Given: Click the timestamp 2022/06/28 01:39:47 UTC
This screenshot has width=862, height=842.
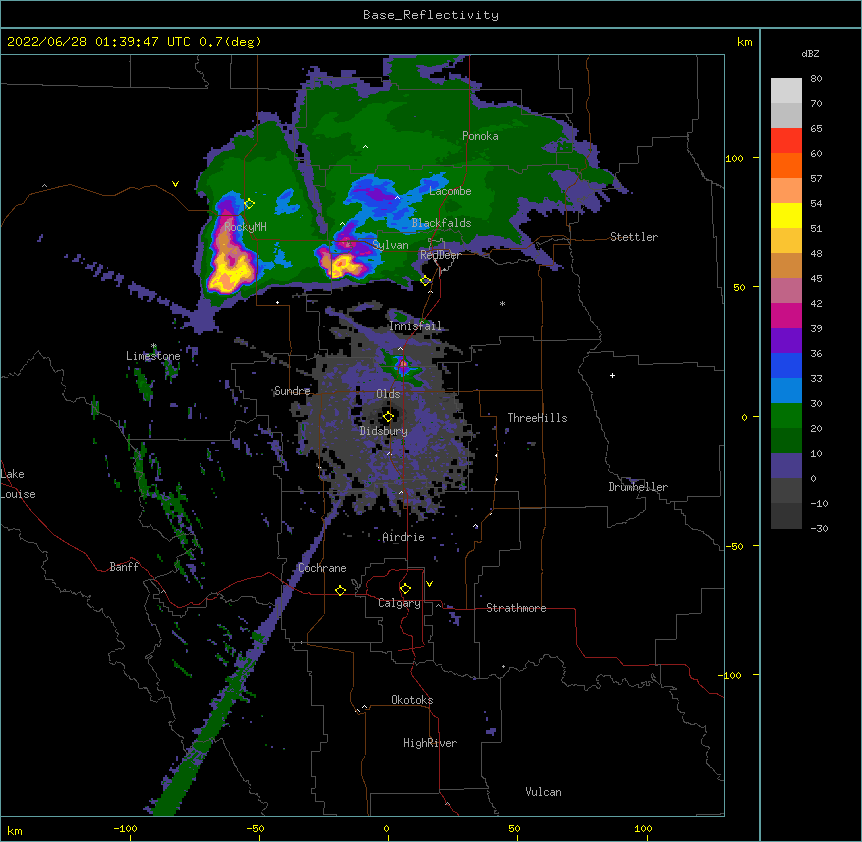Looking at the screenshot, I should (99, 42).
